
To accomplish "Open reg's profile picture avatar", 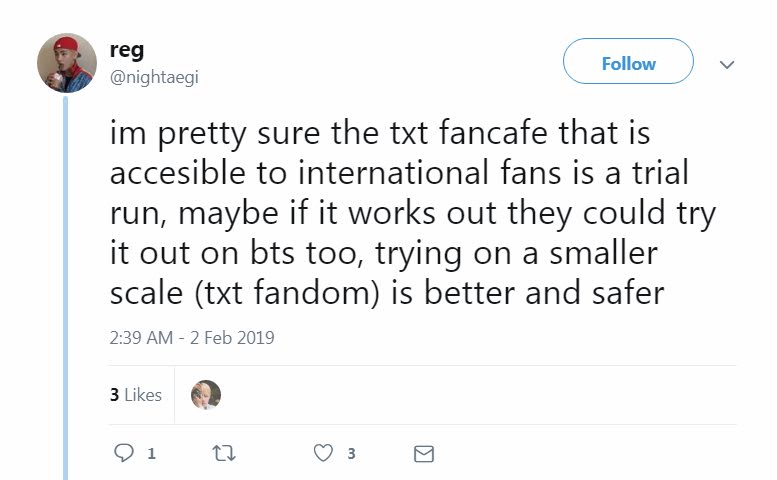I will [x=66, y=63].
